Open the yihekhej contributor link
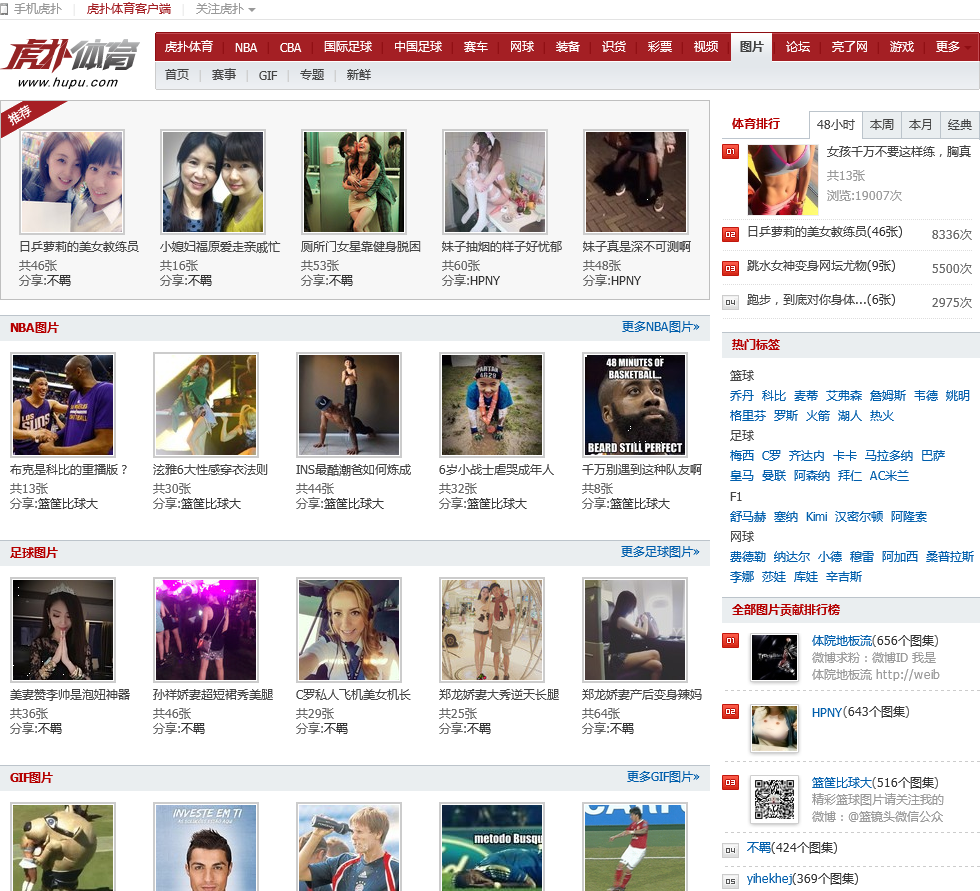 point(769,879)
